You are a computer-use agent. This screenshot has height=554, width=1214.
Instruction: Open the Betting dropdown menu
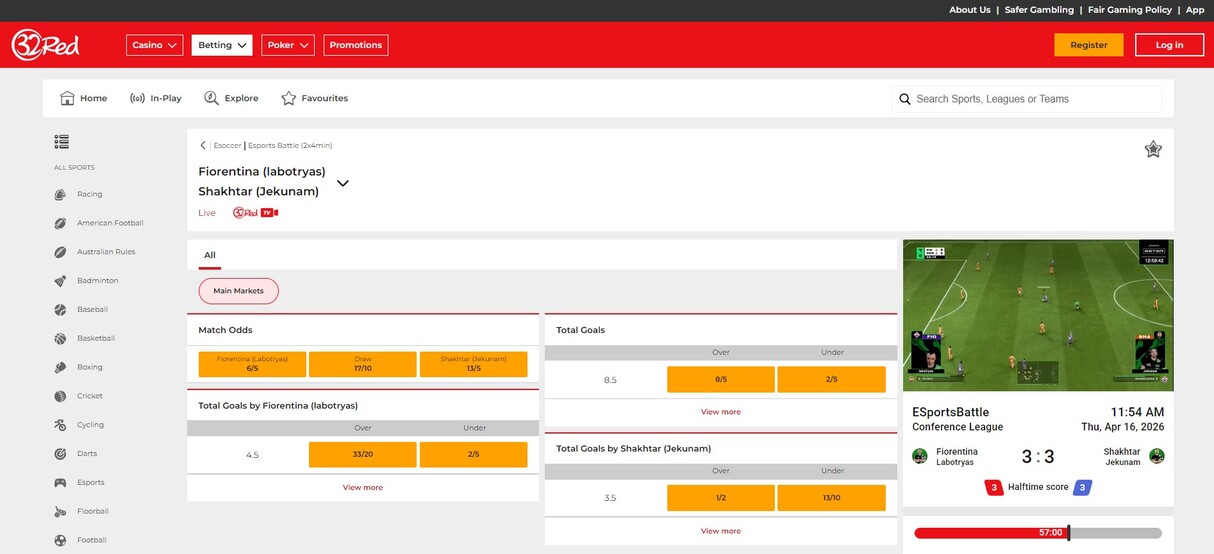(x=222, y=45)
